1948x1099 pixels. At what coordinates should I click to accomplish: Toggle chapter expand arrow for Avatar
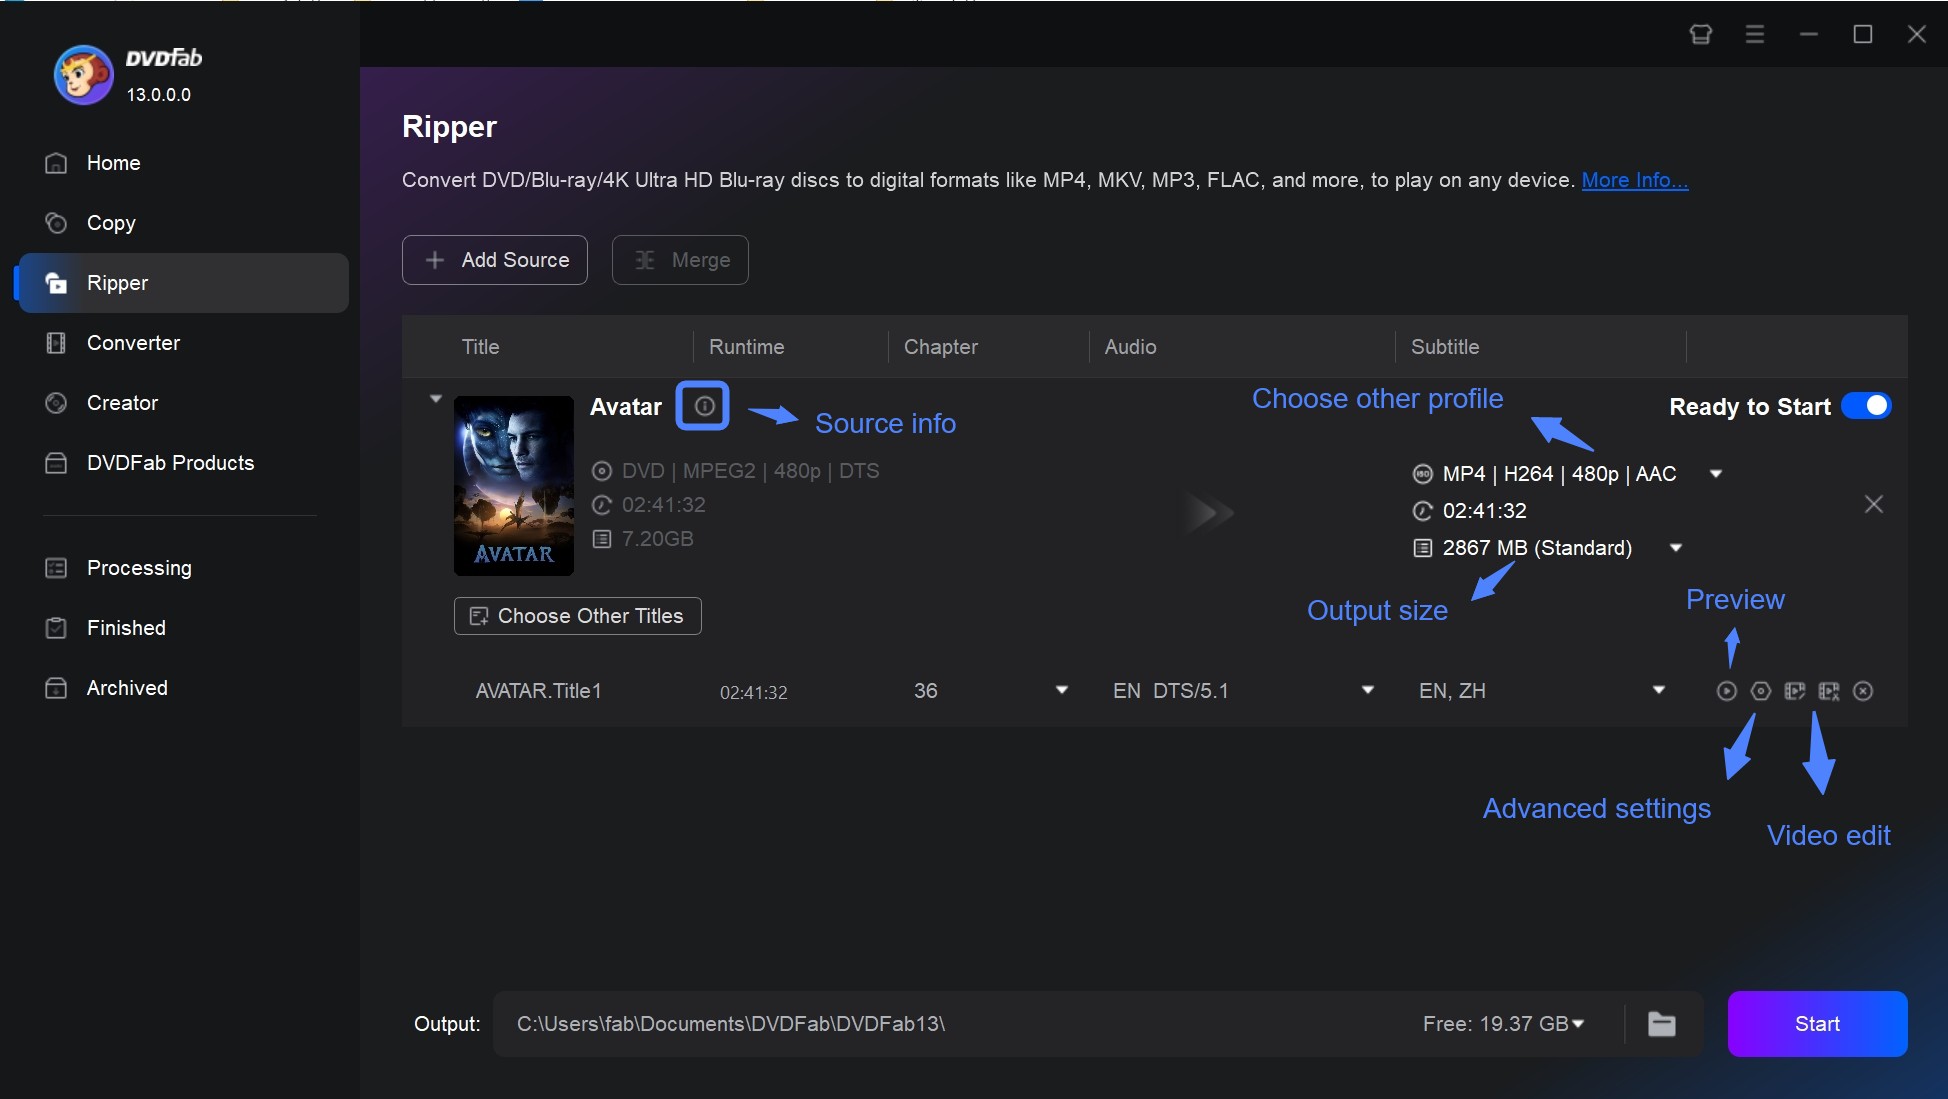(435, 396)
